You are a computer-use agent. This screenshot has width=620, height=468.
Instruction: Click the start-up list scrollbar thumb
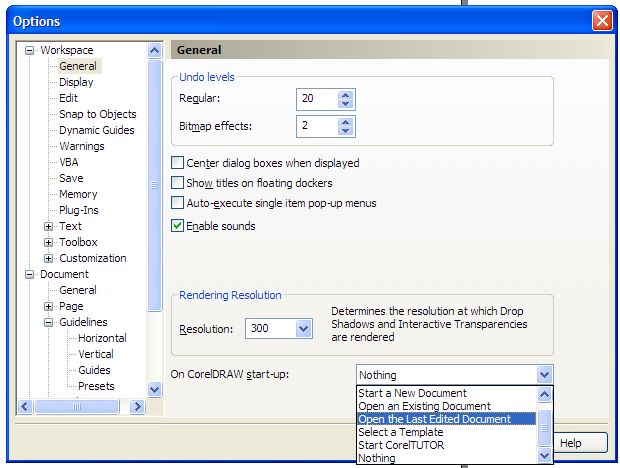click(x=544, y=428)
